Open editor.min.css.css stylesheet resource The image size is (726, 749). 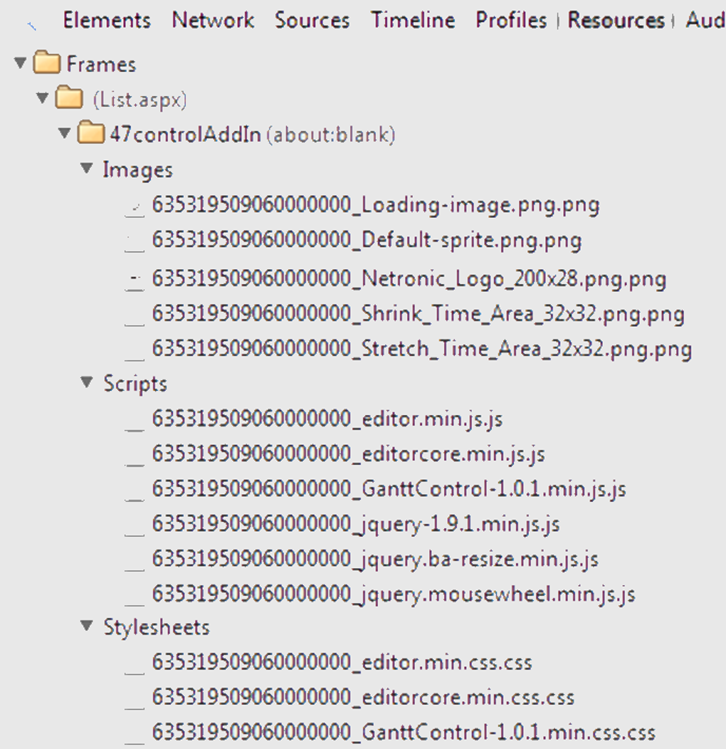pyautogui.click(x=341, y=662)
